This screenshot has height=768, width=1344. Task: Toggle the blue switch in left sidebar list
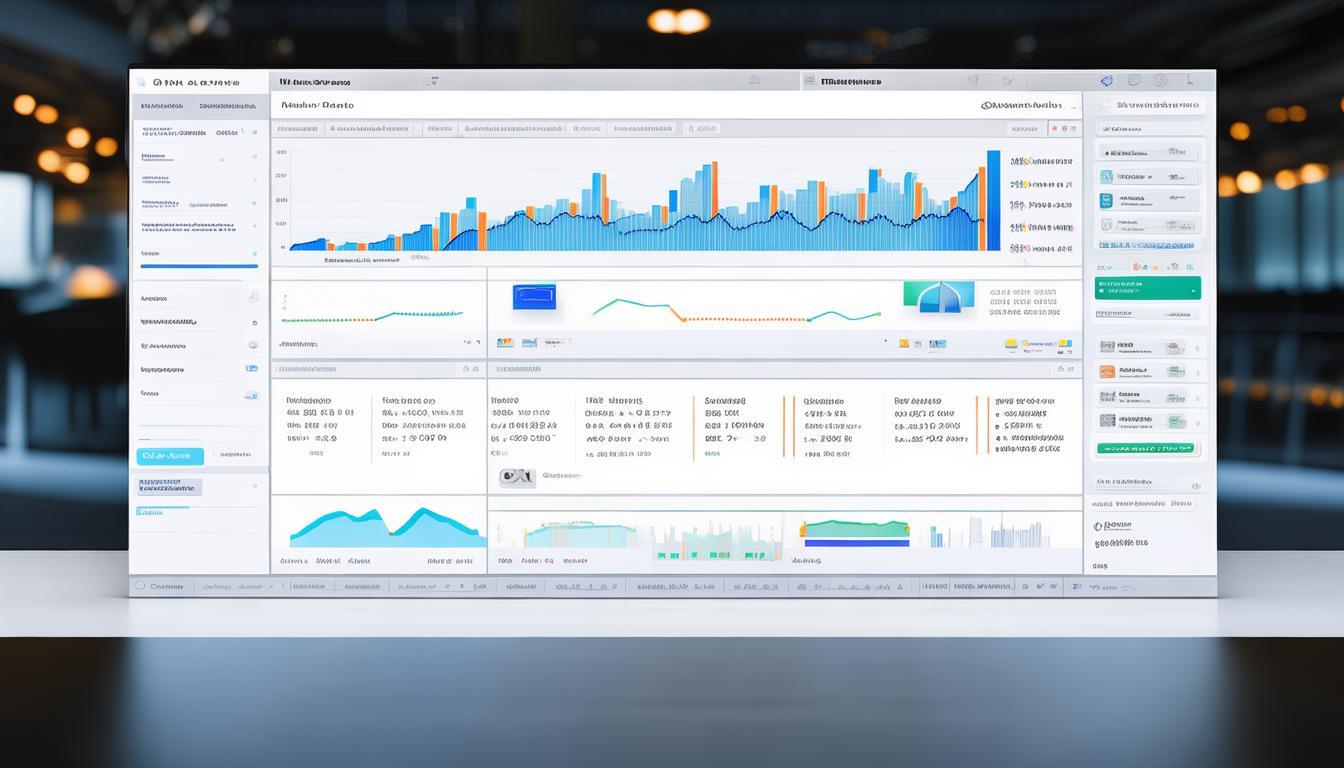pos(252,369)
